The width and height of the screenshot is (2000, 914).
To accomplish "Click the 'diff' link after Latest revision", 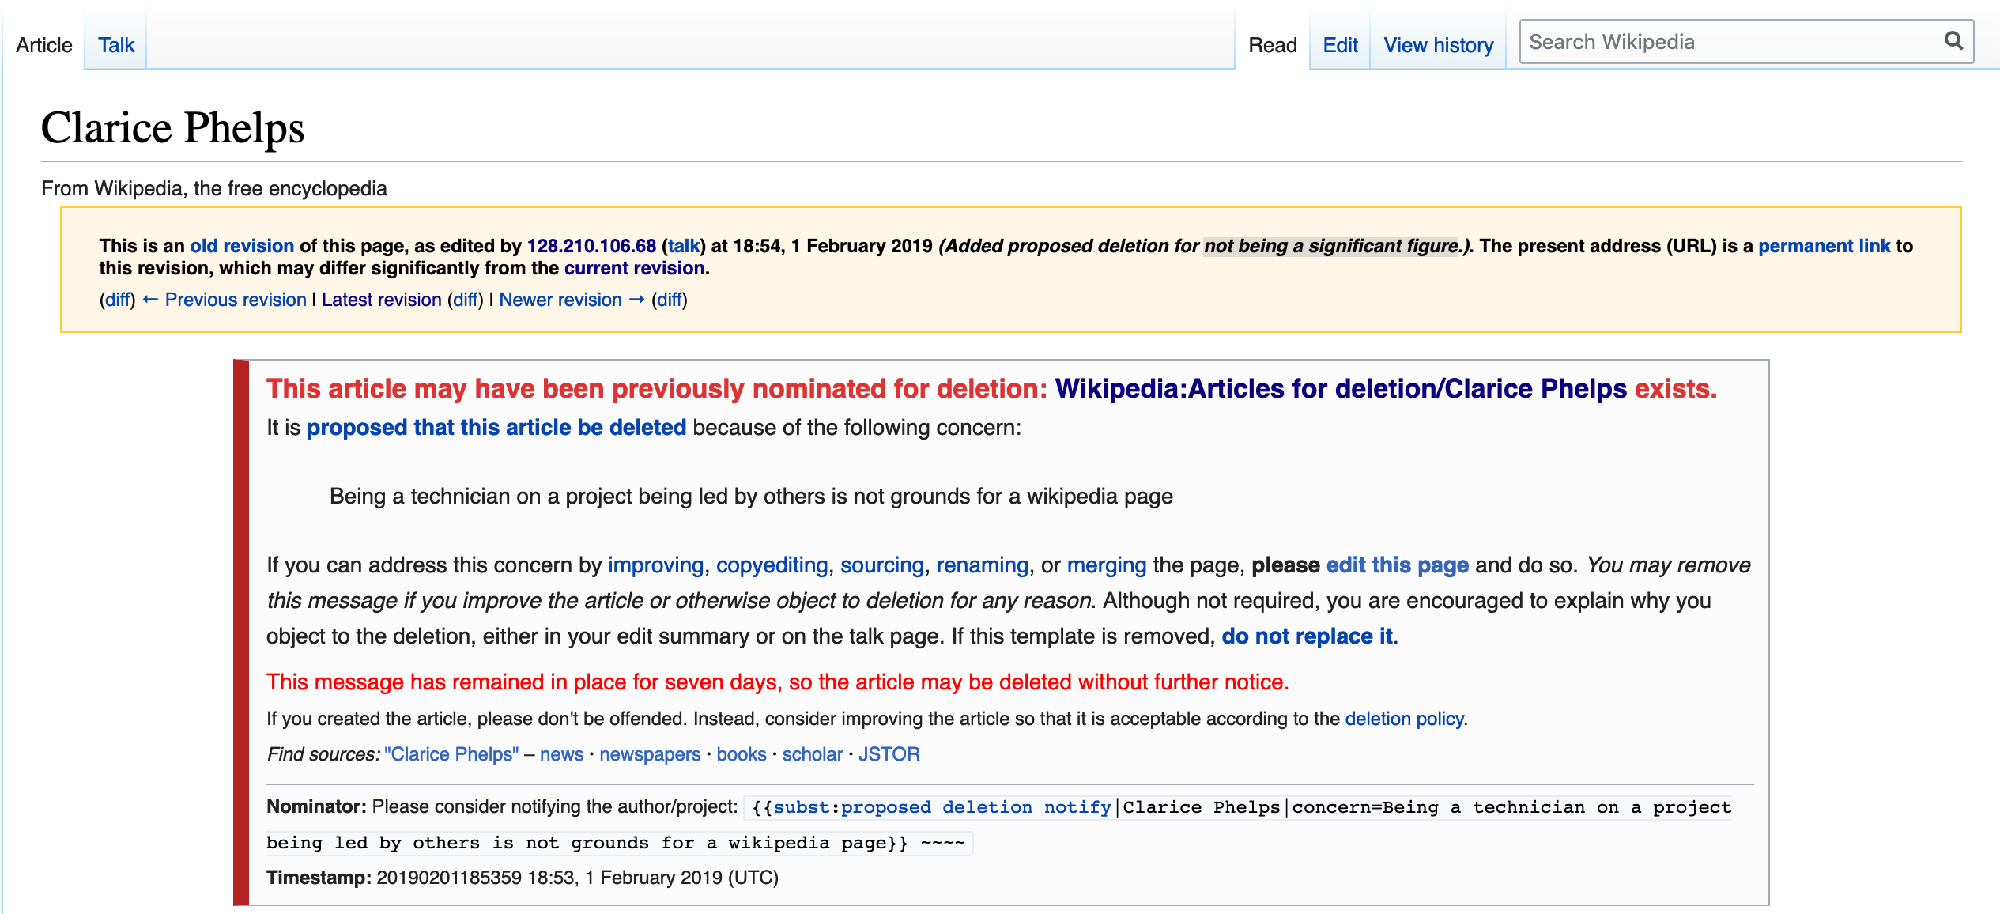I will point(465,300).
